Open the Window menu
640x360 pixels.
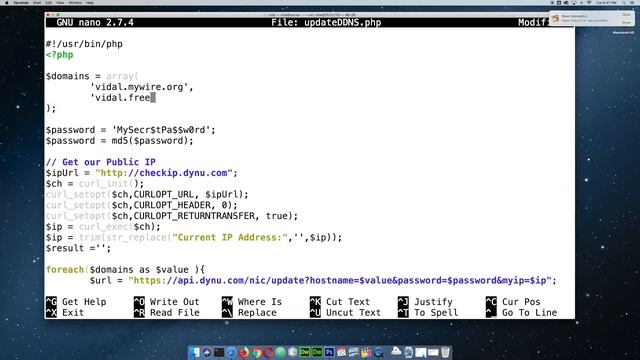point(75,2)
